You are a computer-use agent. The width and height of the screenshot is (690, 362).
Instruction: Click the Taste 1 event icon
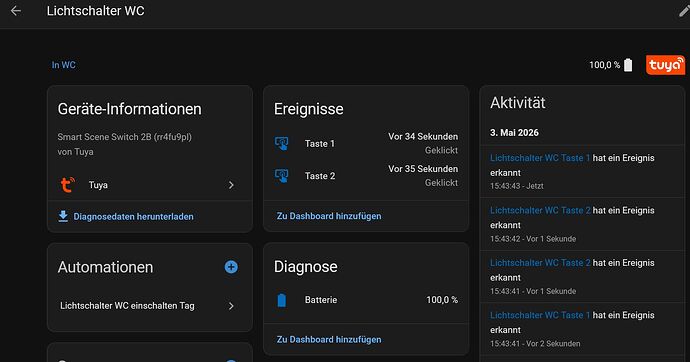tap(282, 143)
